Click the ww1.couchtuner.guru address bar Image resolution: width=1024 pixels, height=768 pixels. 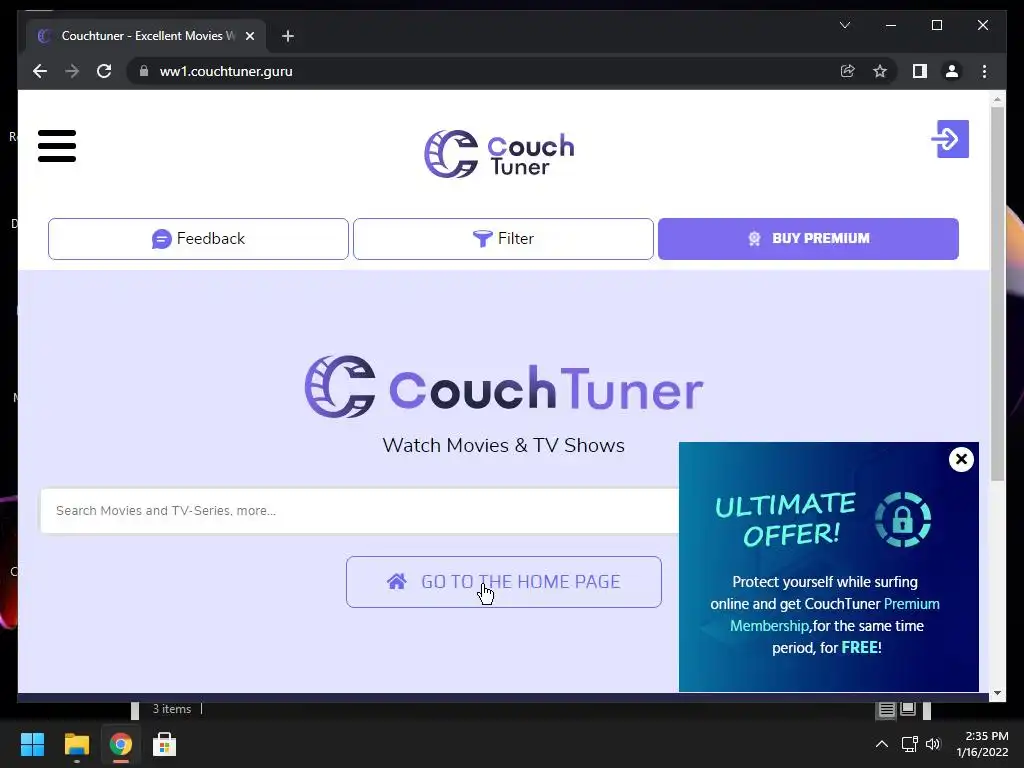[226, 71]
